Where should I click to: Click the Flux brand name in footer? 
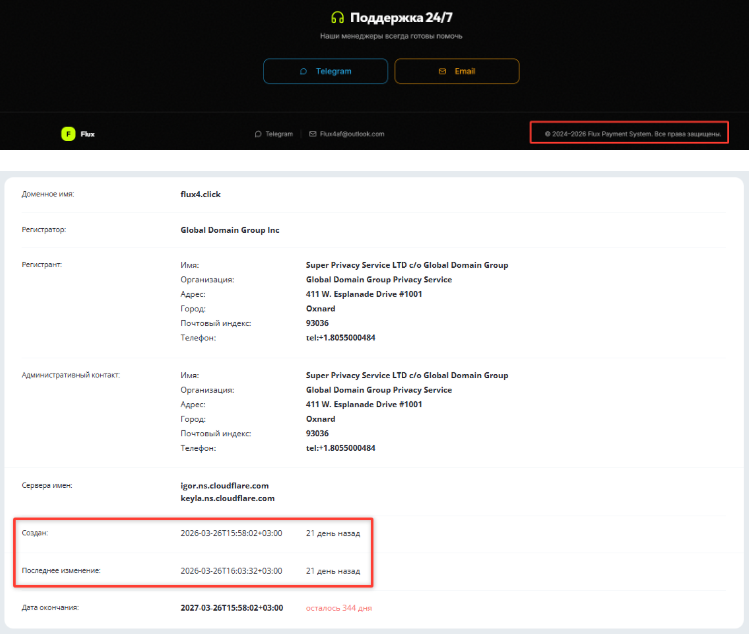point(88,134)
